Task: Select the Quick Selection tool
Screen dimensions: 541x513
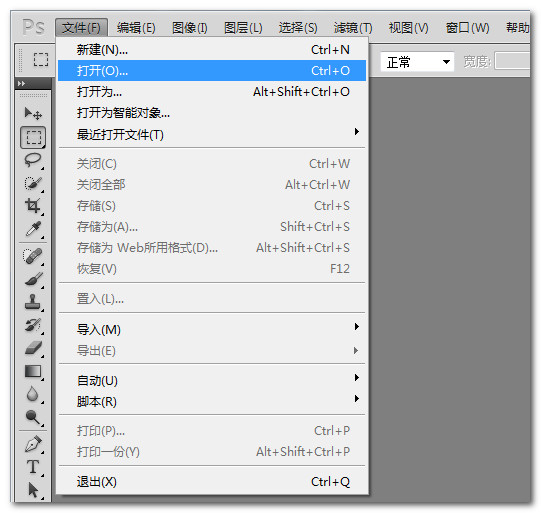Action: [33, 183]
